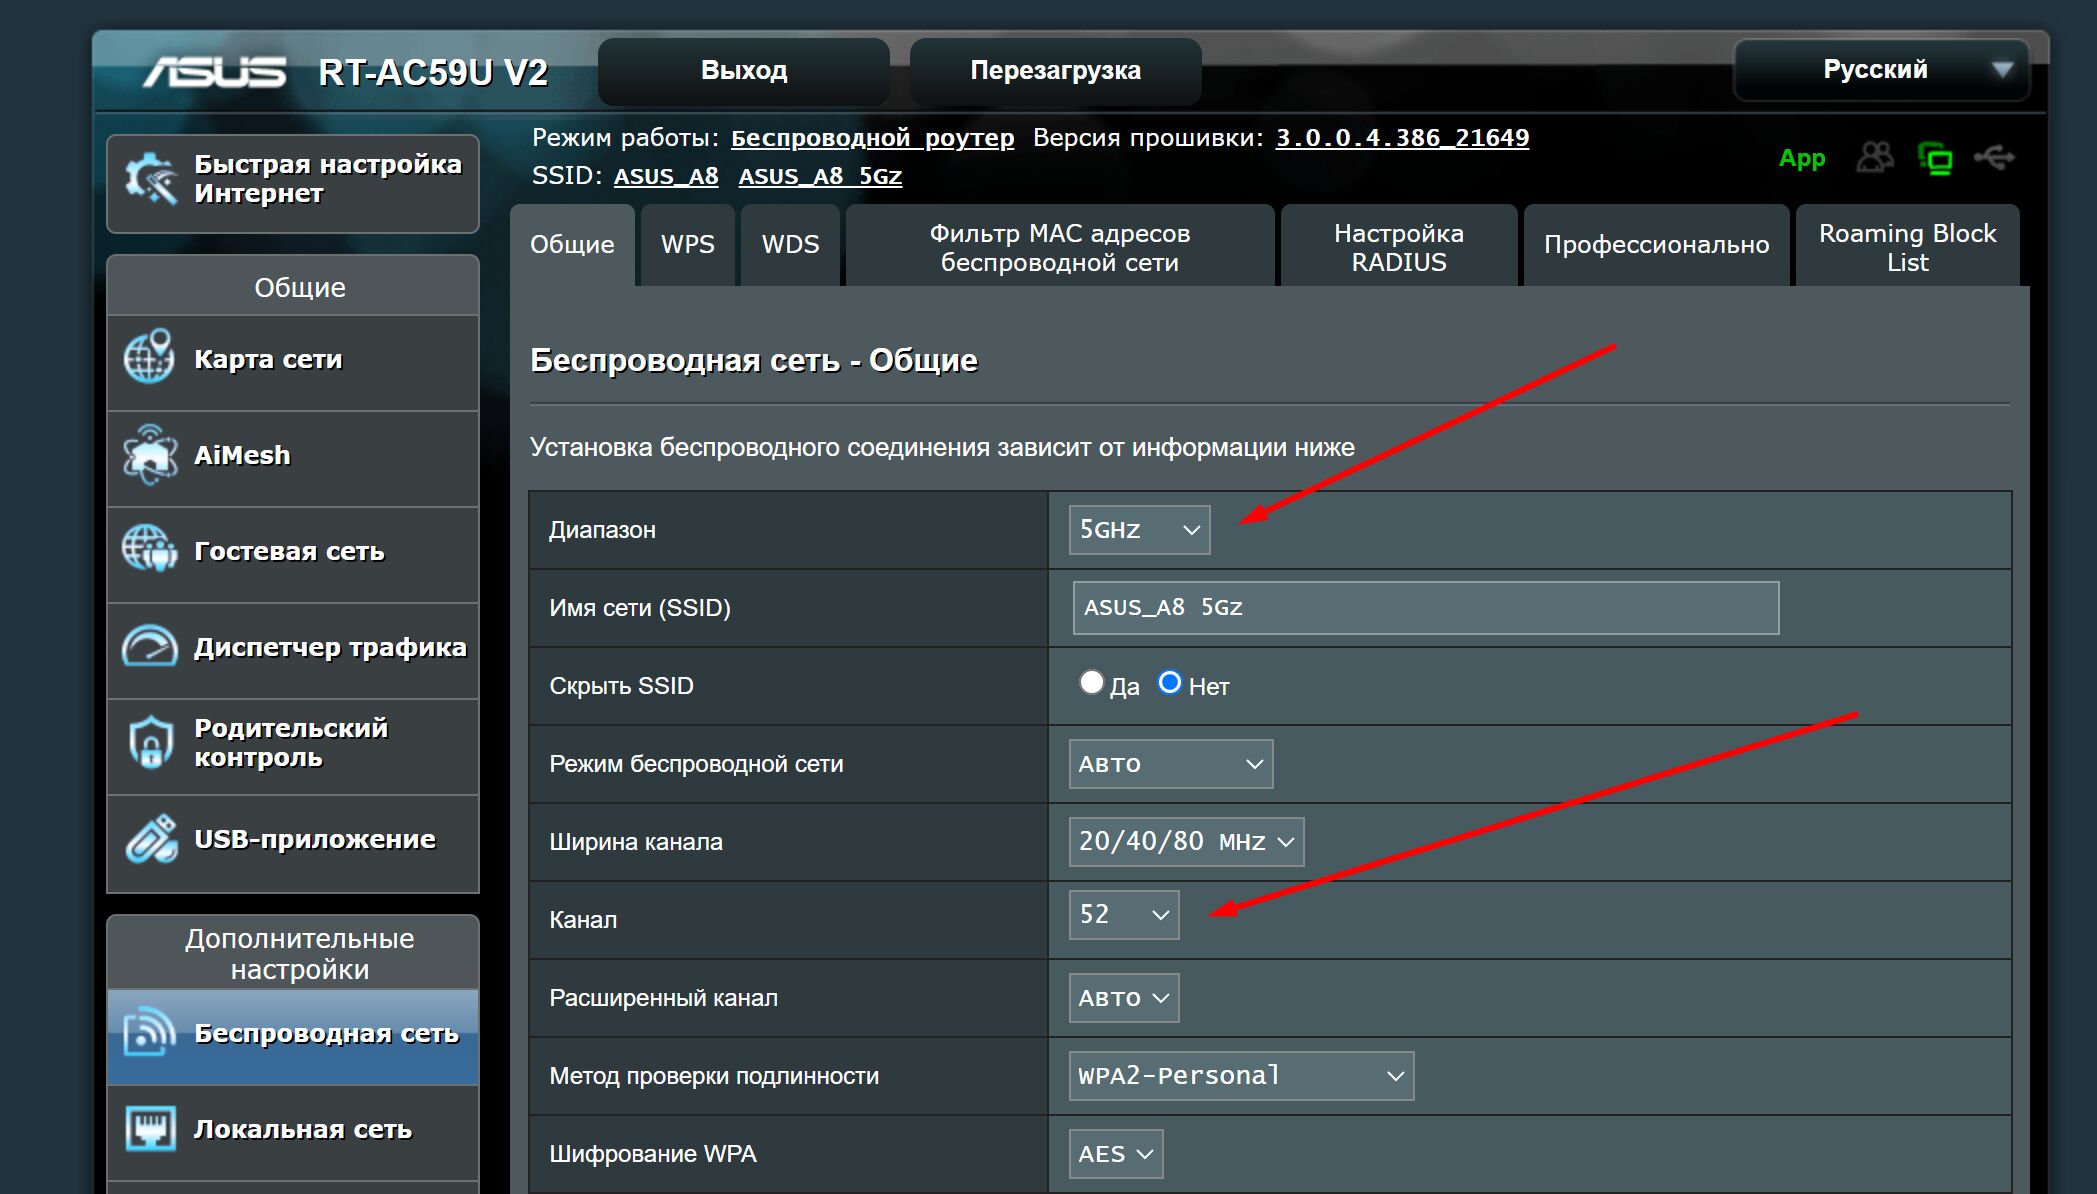Open the wireless mode (Авто) dropdown

click(x=1170, y=764)
